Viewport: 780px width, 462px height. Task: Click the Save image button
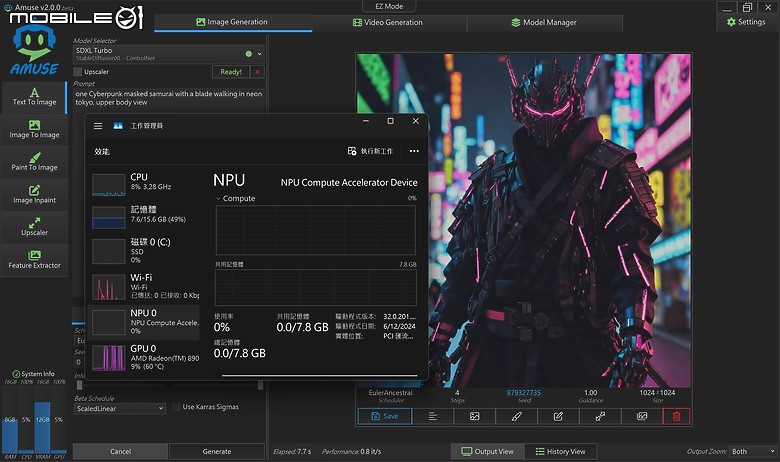[x=385, y=416]
